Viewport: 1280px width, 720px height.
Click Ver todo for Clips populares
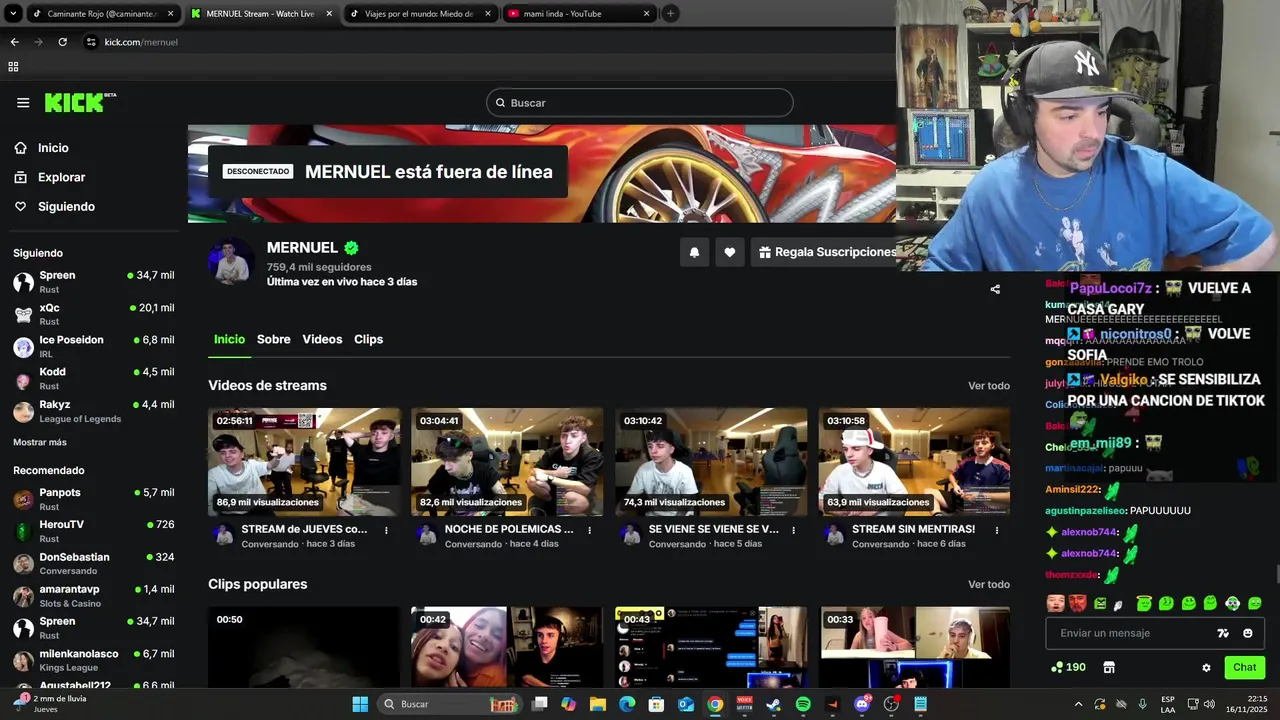988,584
